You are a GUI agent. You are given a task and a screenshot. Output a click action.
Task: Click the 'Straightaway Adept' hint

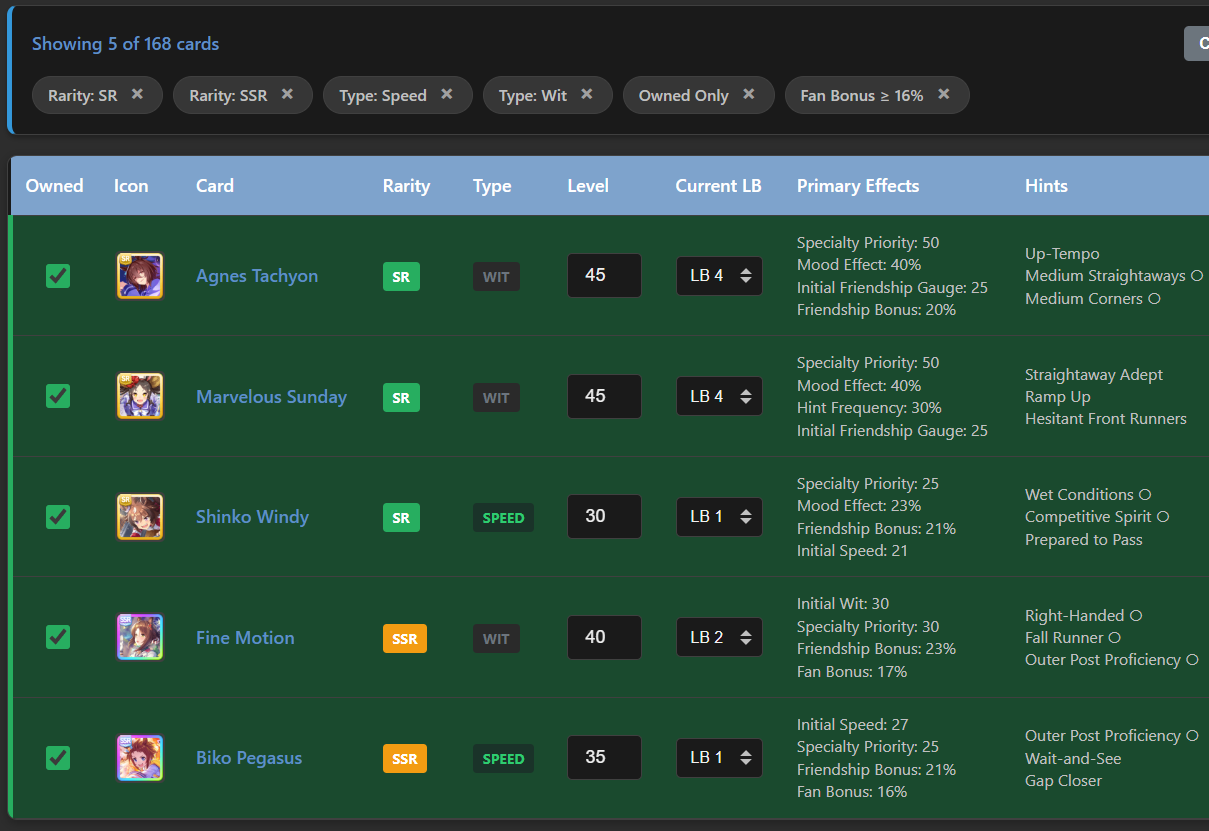[x=1094, y=374]
